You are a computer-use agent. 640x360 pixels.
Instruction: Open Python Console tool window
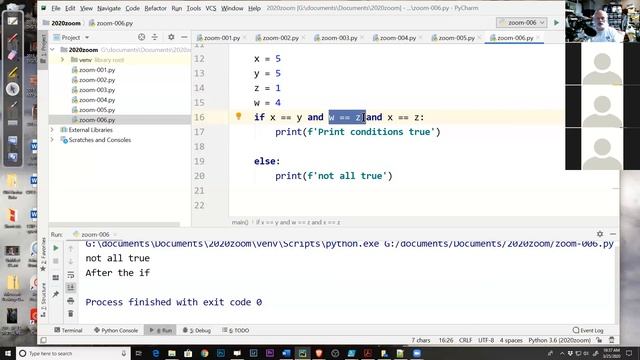coord(116,330)
